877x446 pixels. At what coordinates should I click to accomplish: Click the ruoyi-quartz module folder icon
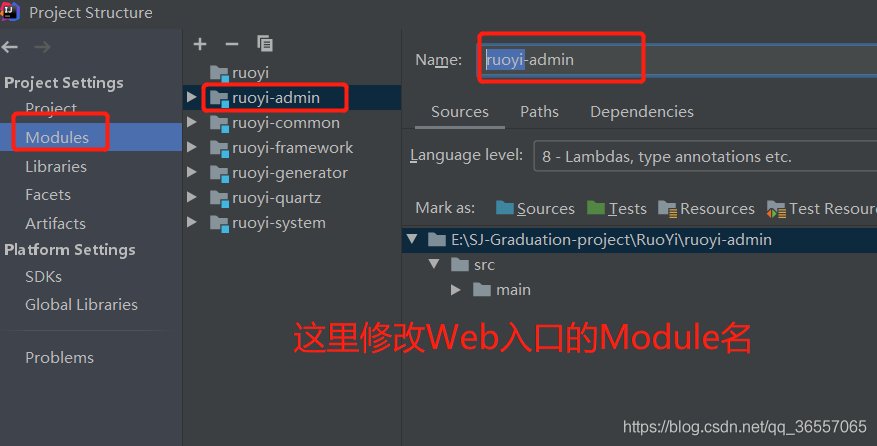click(219, 199)
